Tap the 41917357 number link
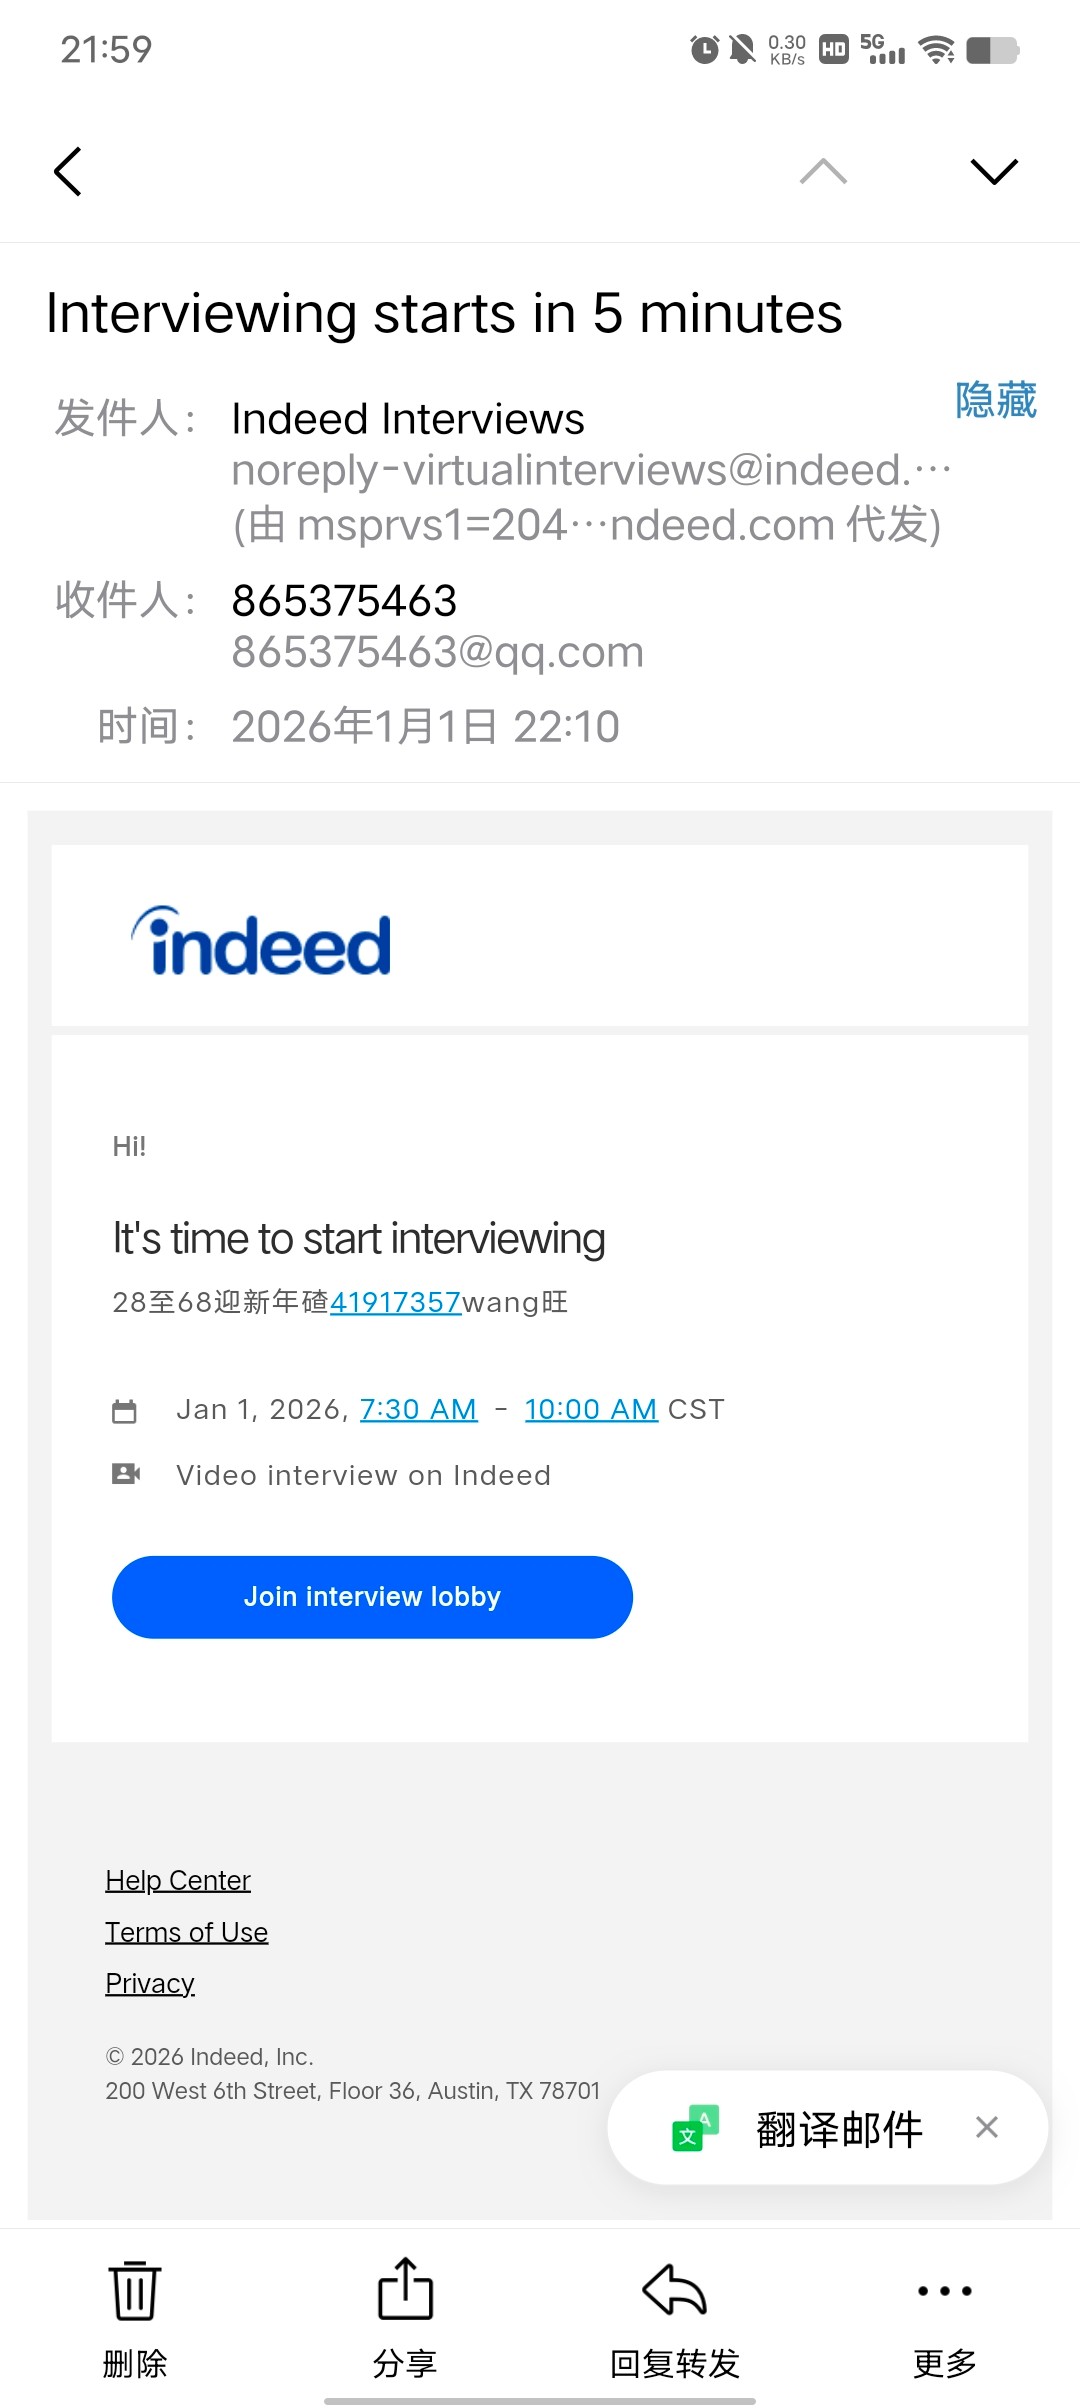Image resolution: width=1080 pixels, height=2408 pixels. [395, 1302]
